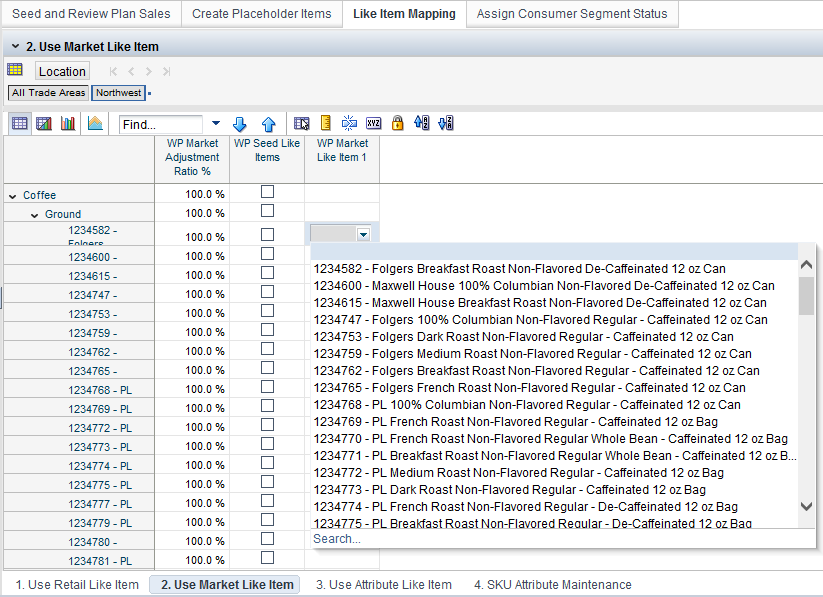This screenshot has height=597, width=823.
Task: Click the WP Market Adjustment Ratio % header
Action: click(x=192, y=158)
